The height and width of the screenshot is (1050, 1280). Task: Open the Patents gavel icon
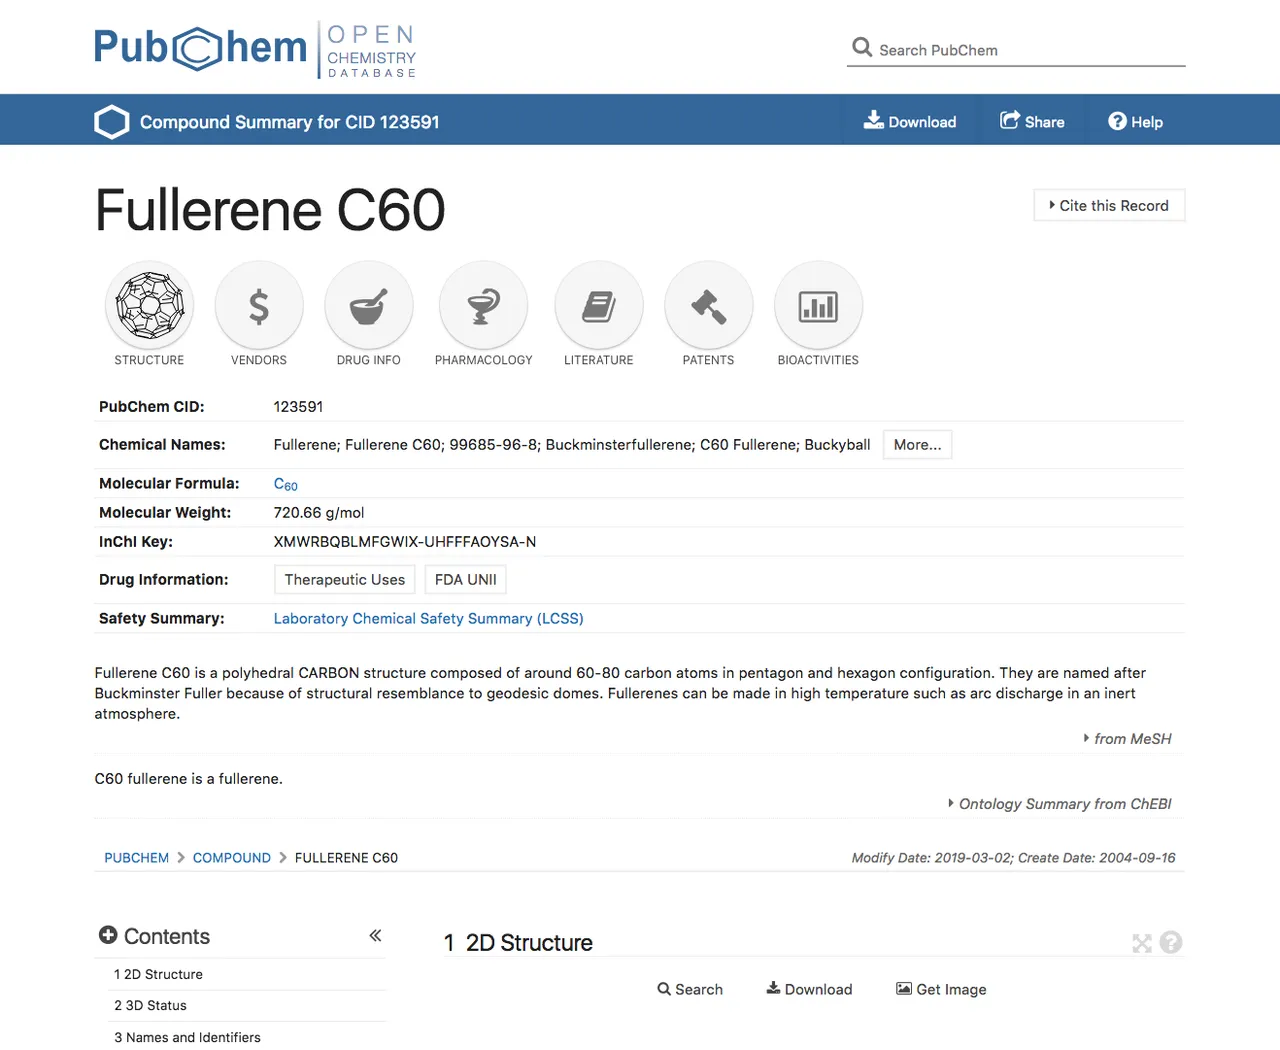pyautogui.click(x=709, y=305)
